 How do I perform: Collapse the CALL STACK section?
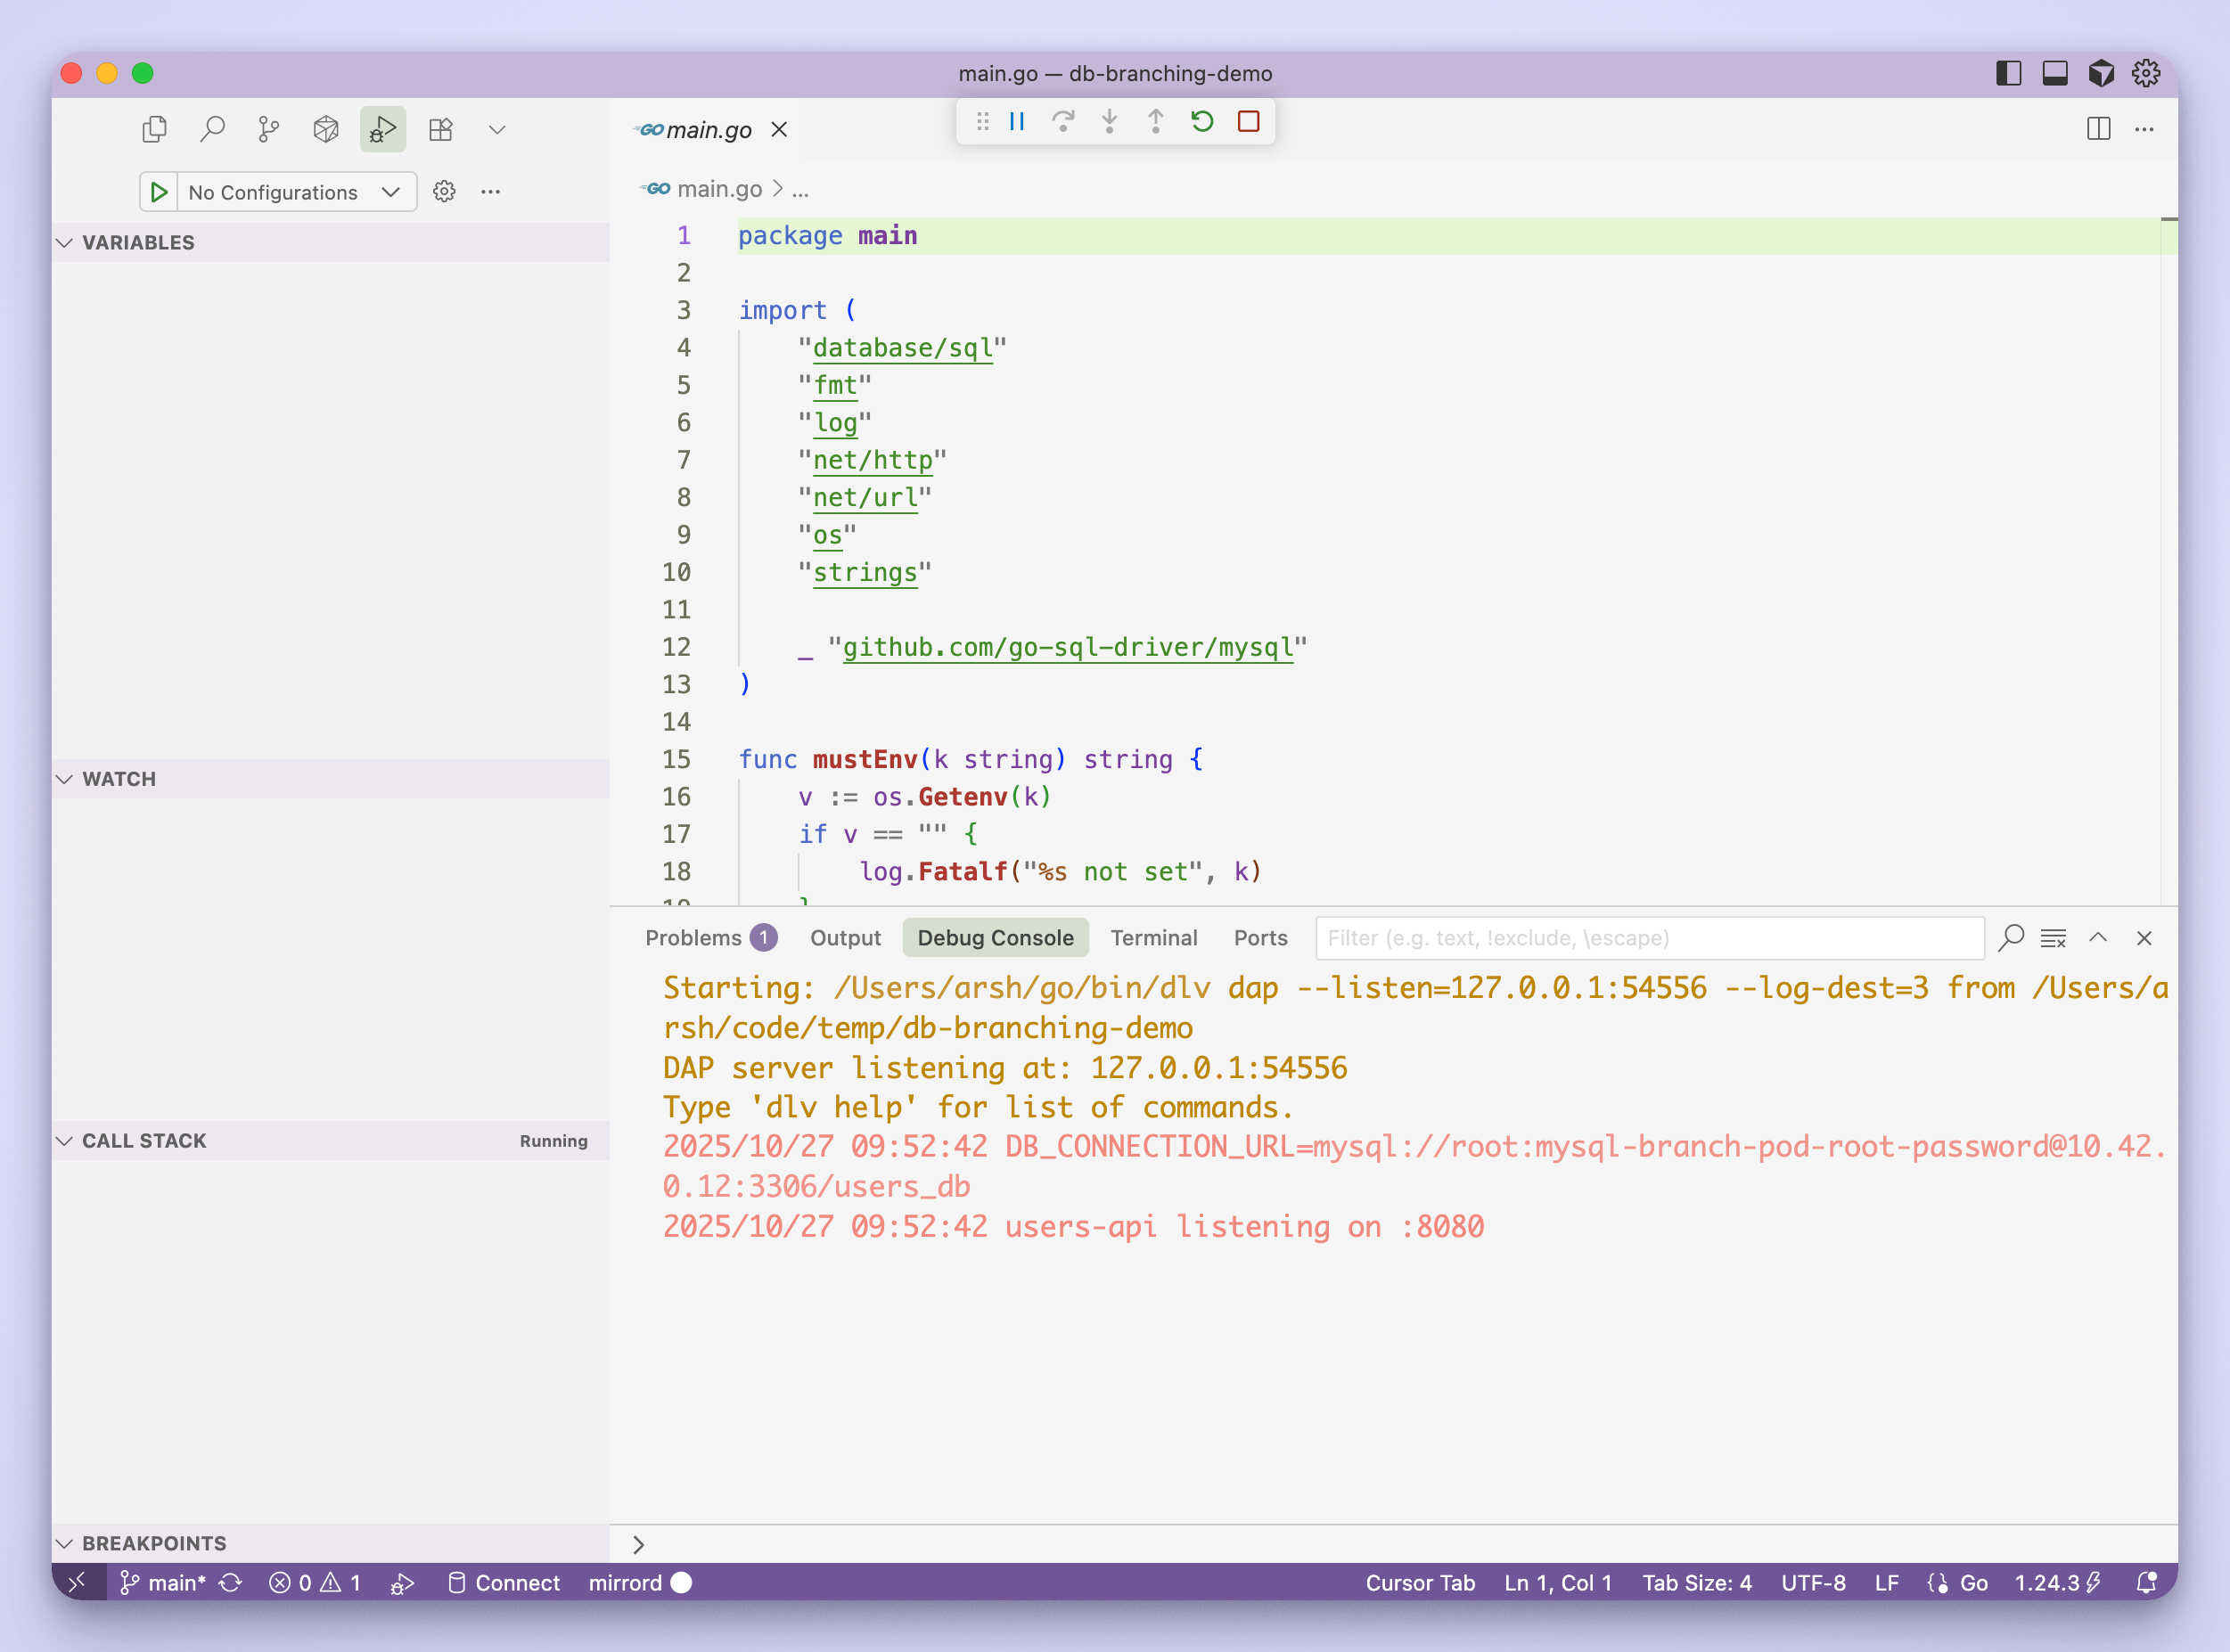[x=330, y=1141]
